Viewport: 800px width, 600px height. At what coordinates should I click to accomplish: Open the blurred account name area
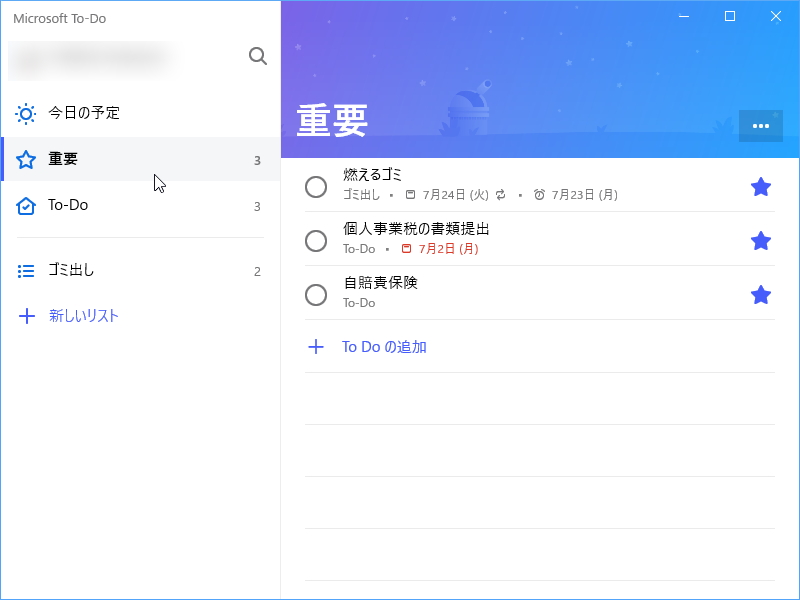pos(95,57)
